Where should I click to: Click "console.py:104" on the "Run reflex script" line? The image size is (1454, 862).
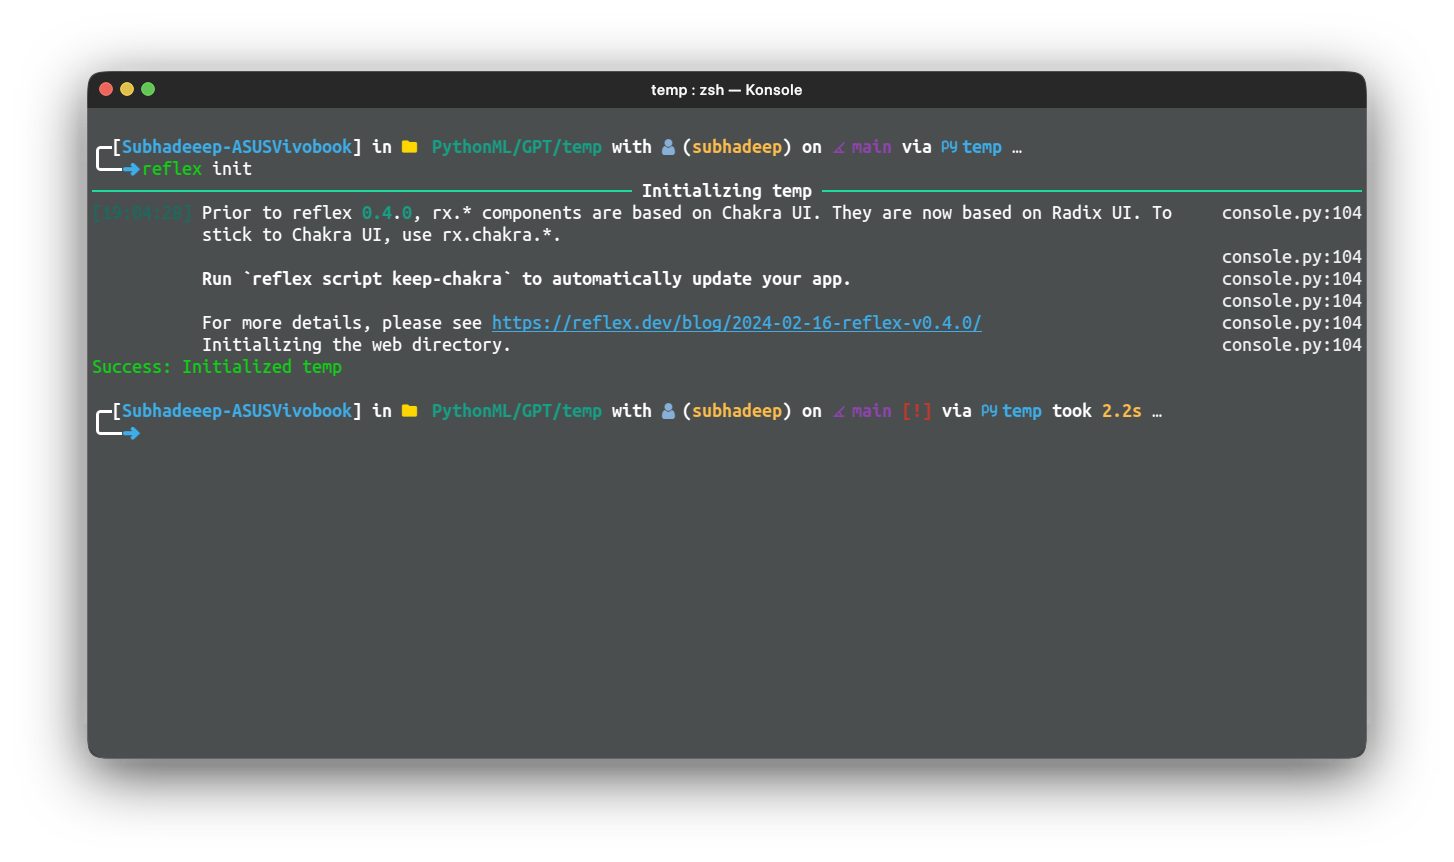1292,279
